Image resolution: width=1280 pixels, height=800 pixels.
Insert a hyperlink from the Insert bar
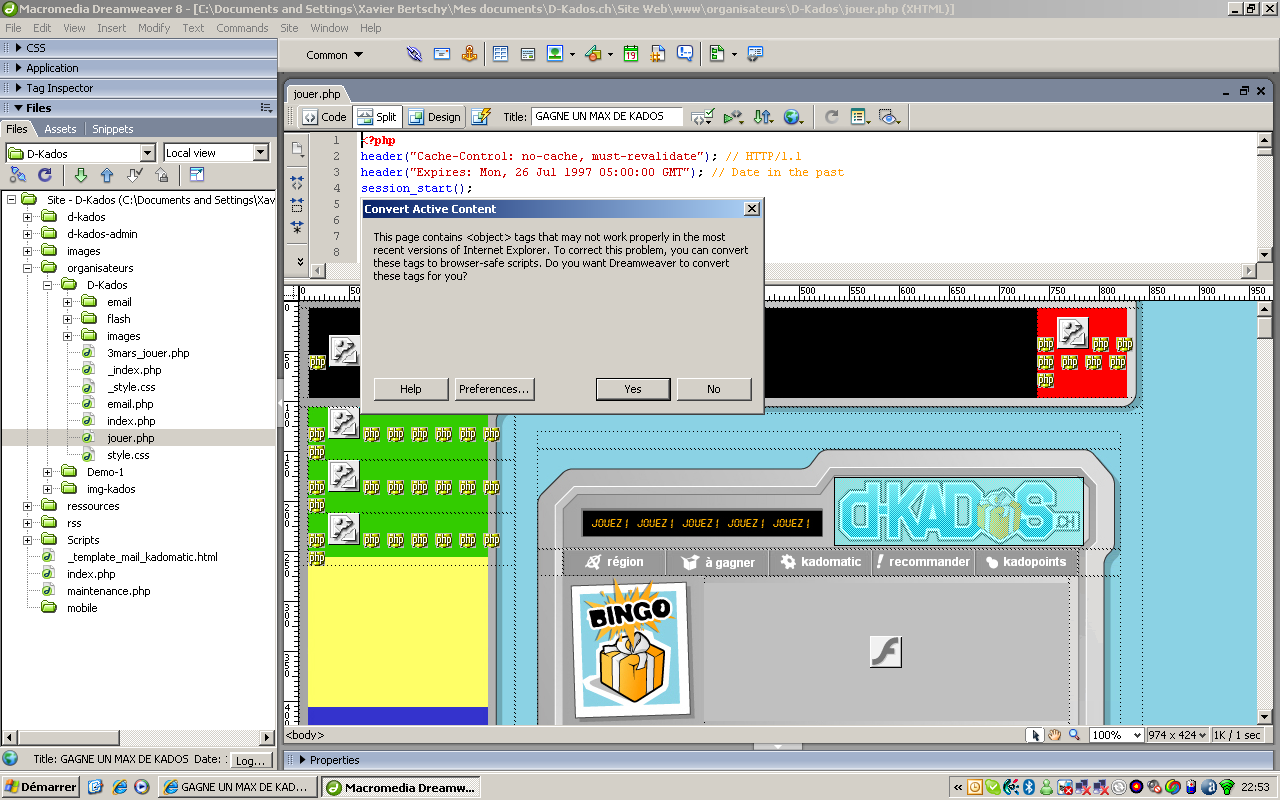pos(414,54)
